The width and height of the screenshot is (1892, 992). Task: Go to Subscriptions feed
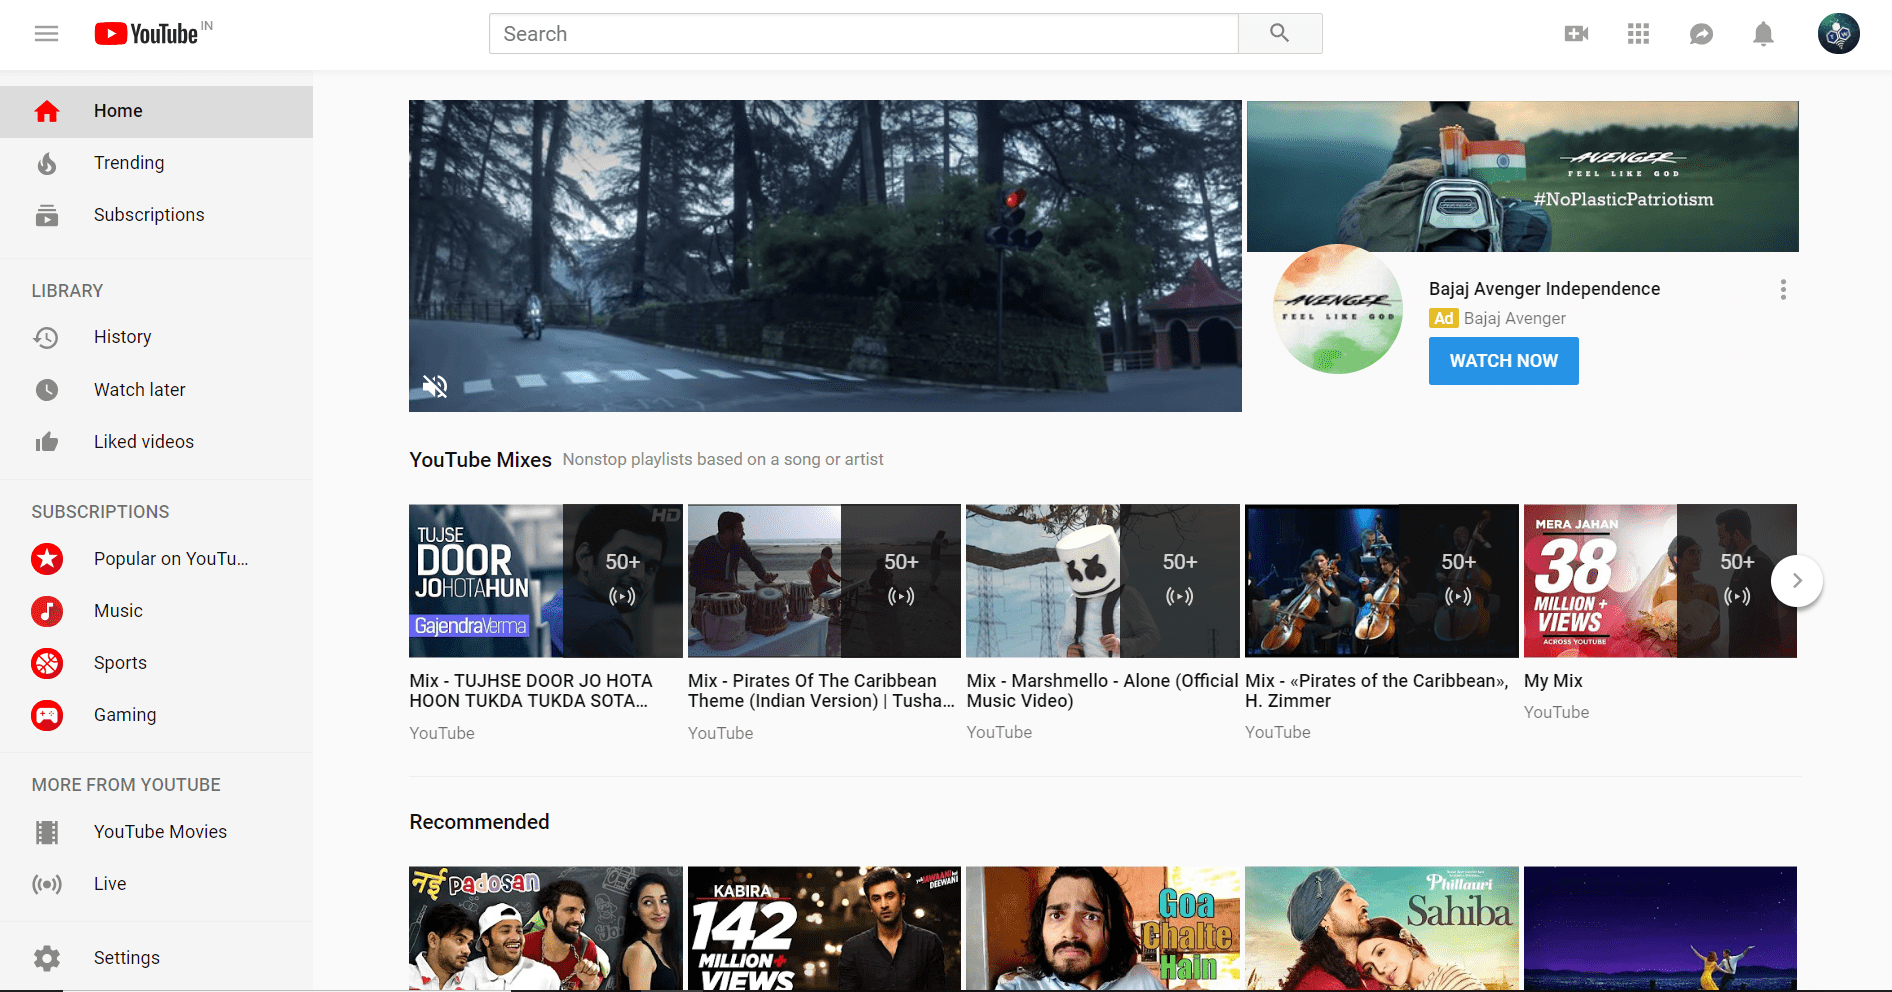[x=148, y=214]
